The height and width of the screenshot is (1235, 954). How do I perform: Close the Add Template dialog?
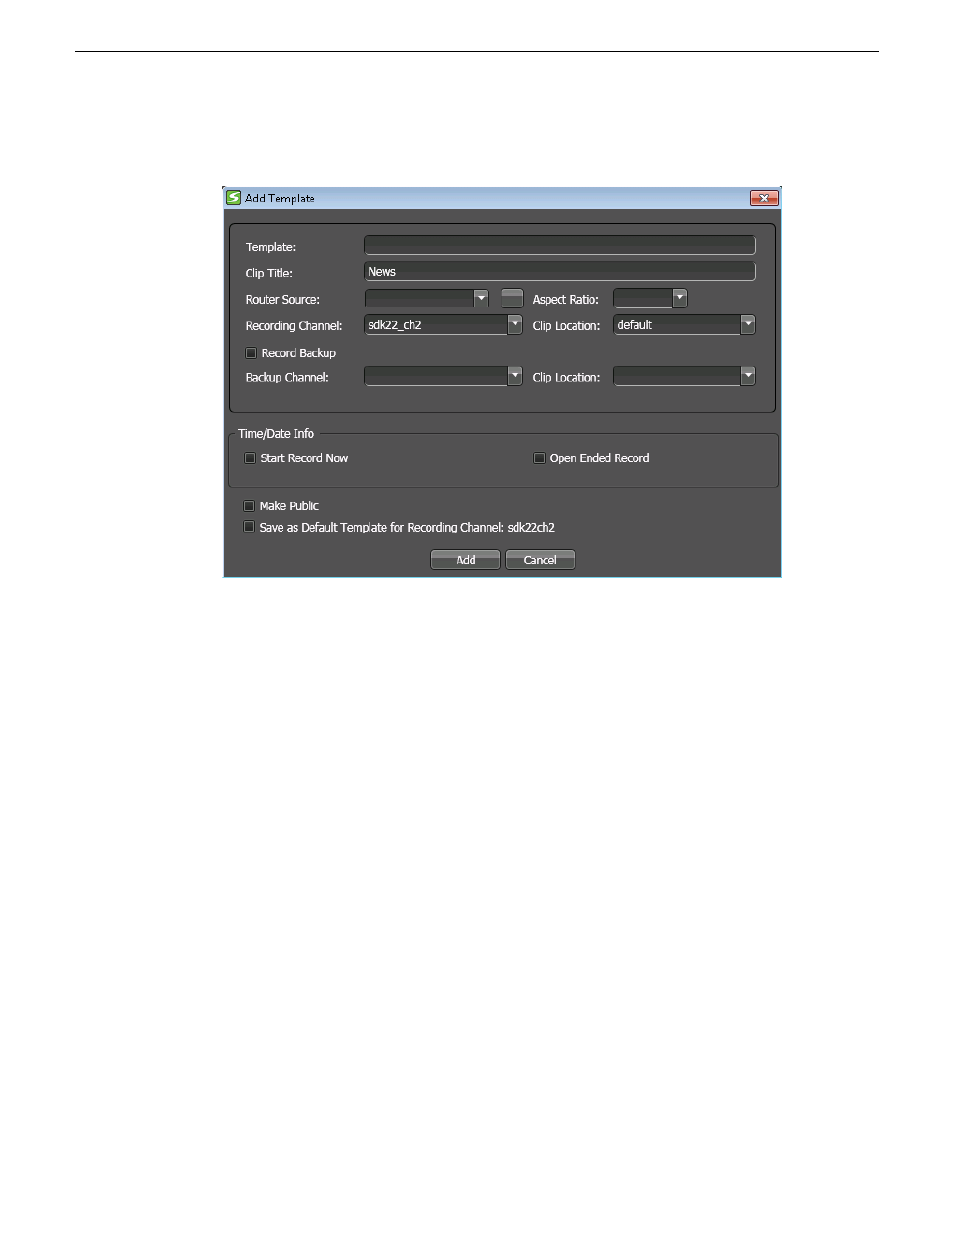(x=764, y=198)
